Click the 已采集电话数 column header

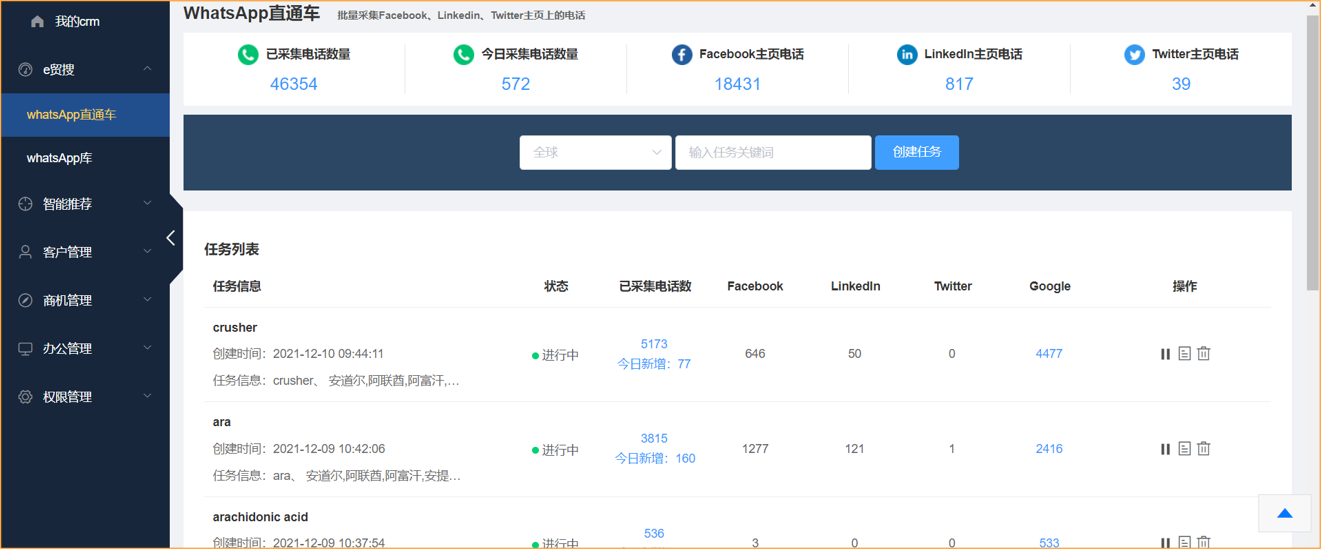pyautogui.click(x=655, y=287)
